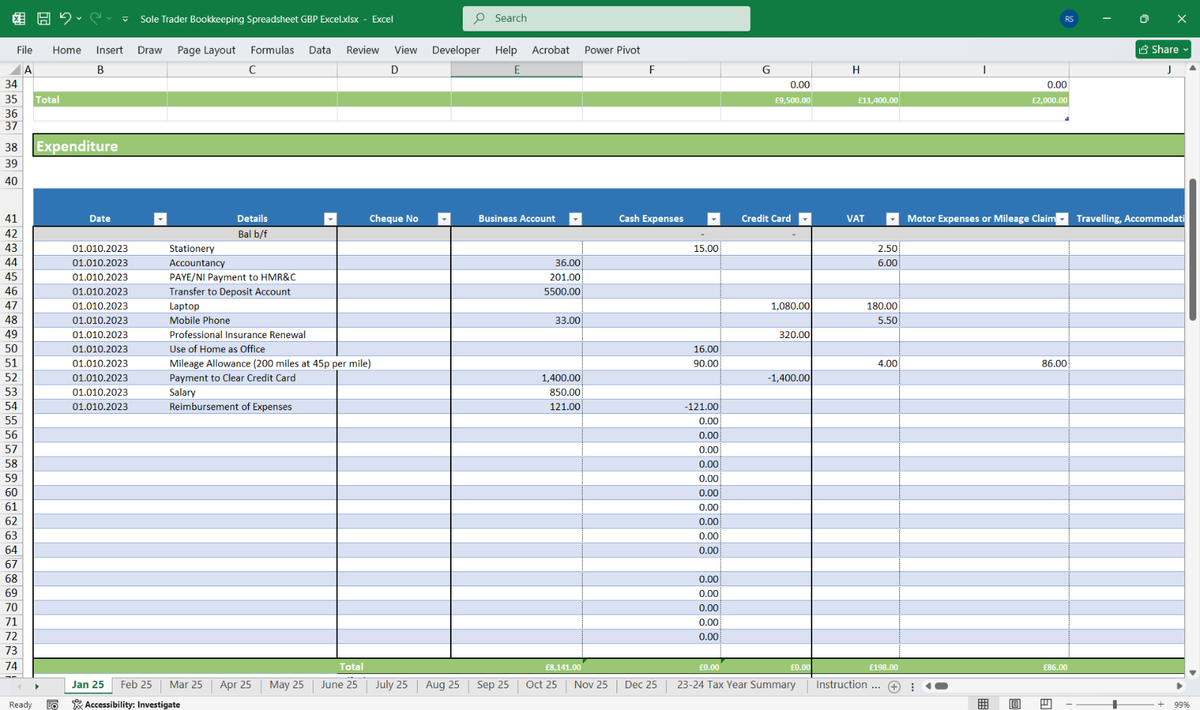Click the zoom slider handle
The width and height of the screenshot is (1200, 710).
click(1114, 704)
